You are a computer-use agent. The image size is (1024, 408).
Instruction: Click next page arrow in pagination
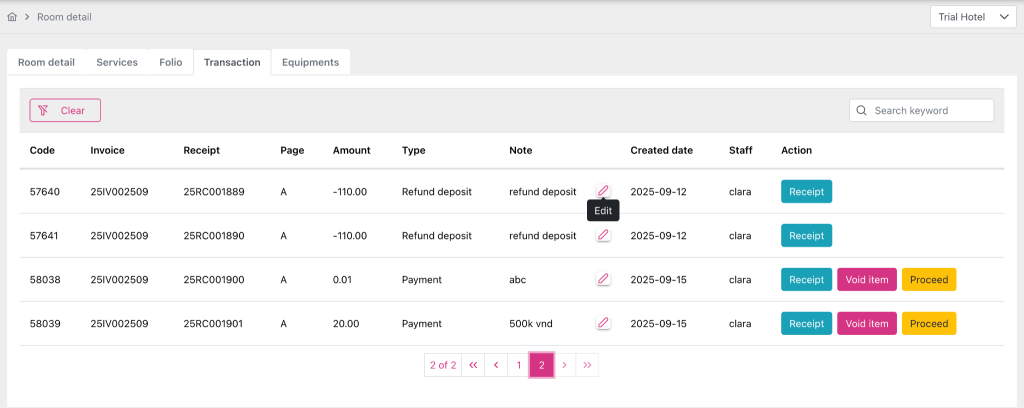(564, 365)
